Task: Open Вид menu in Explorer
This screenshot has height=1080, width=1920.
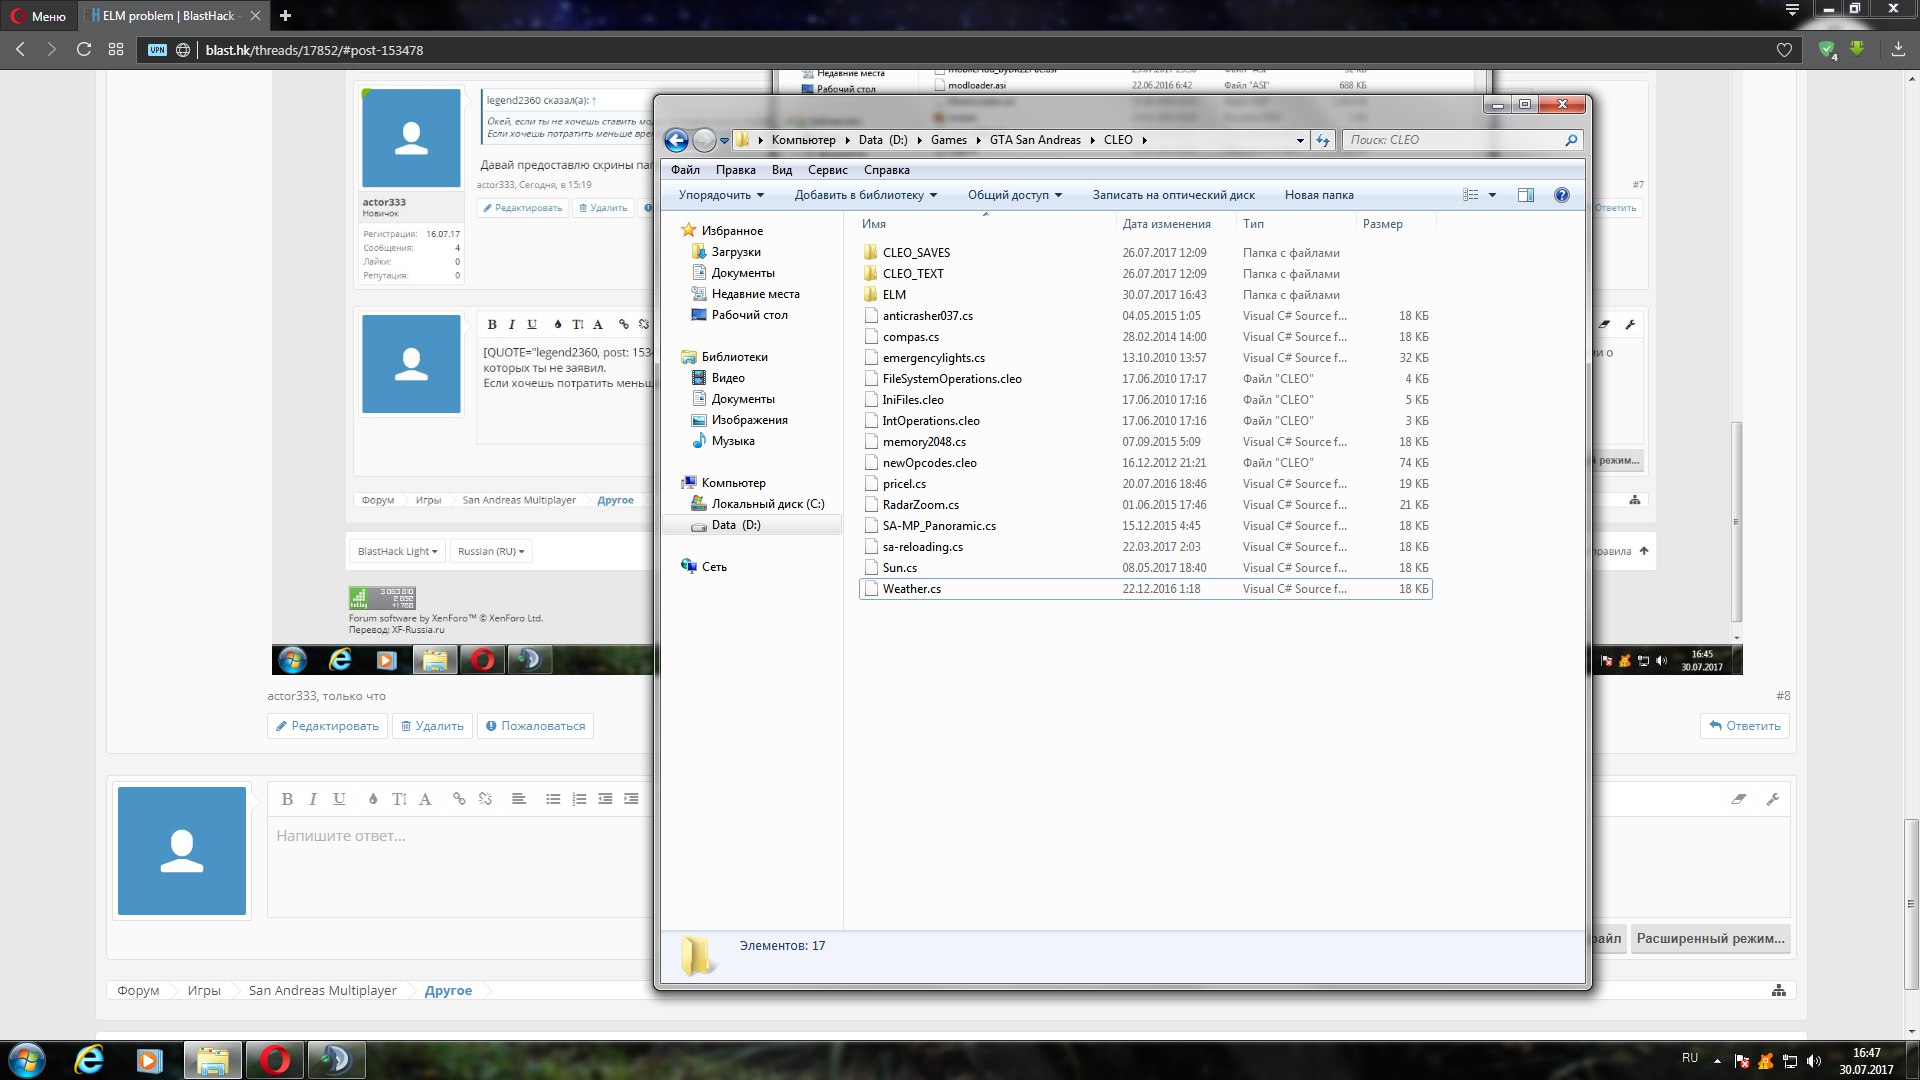Action: click(x=782, y=170)
